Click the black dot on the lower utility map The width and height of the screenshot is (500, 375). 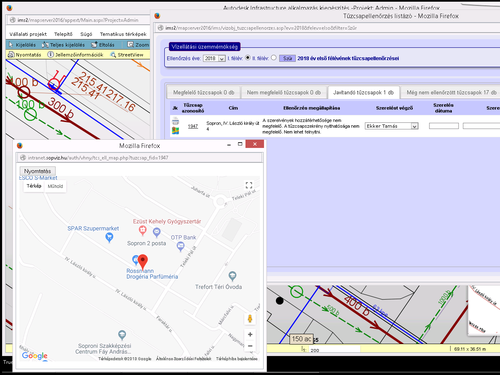pyautogui.click(x=279, y=301)
